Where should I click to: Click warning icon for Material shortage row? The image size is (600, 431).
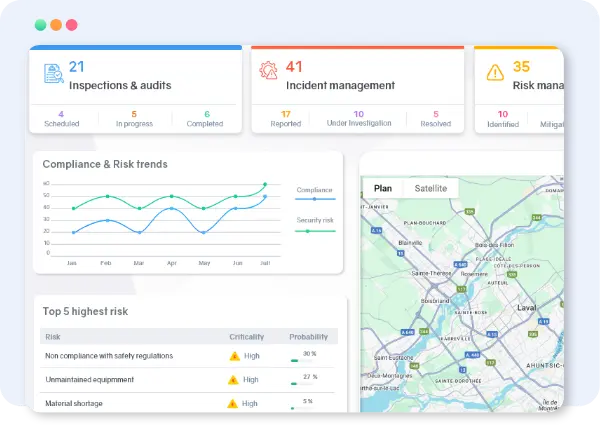pyautogui.click(x=234, y=404)
